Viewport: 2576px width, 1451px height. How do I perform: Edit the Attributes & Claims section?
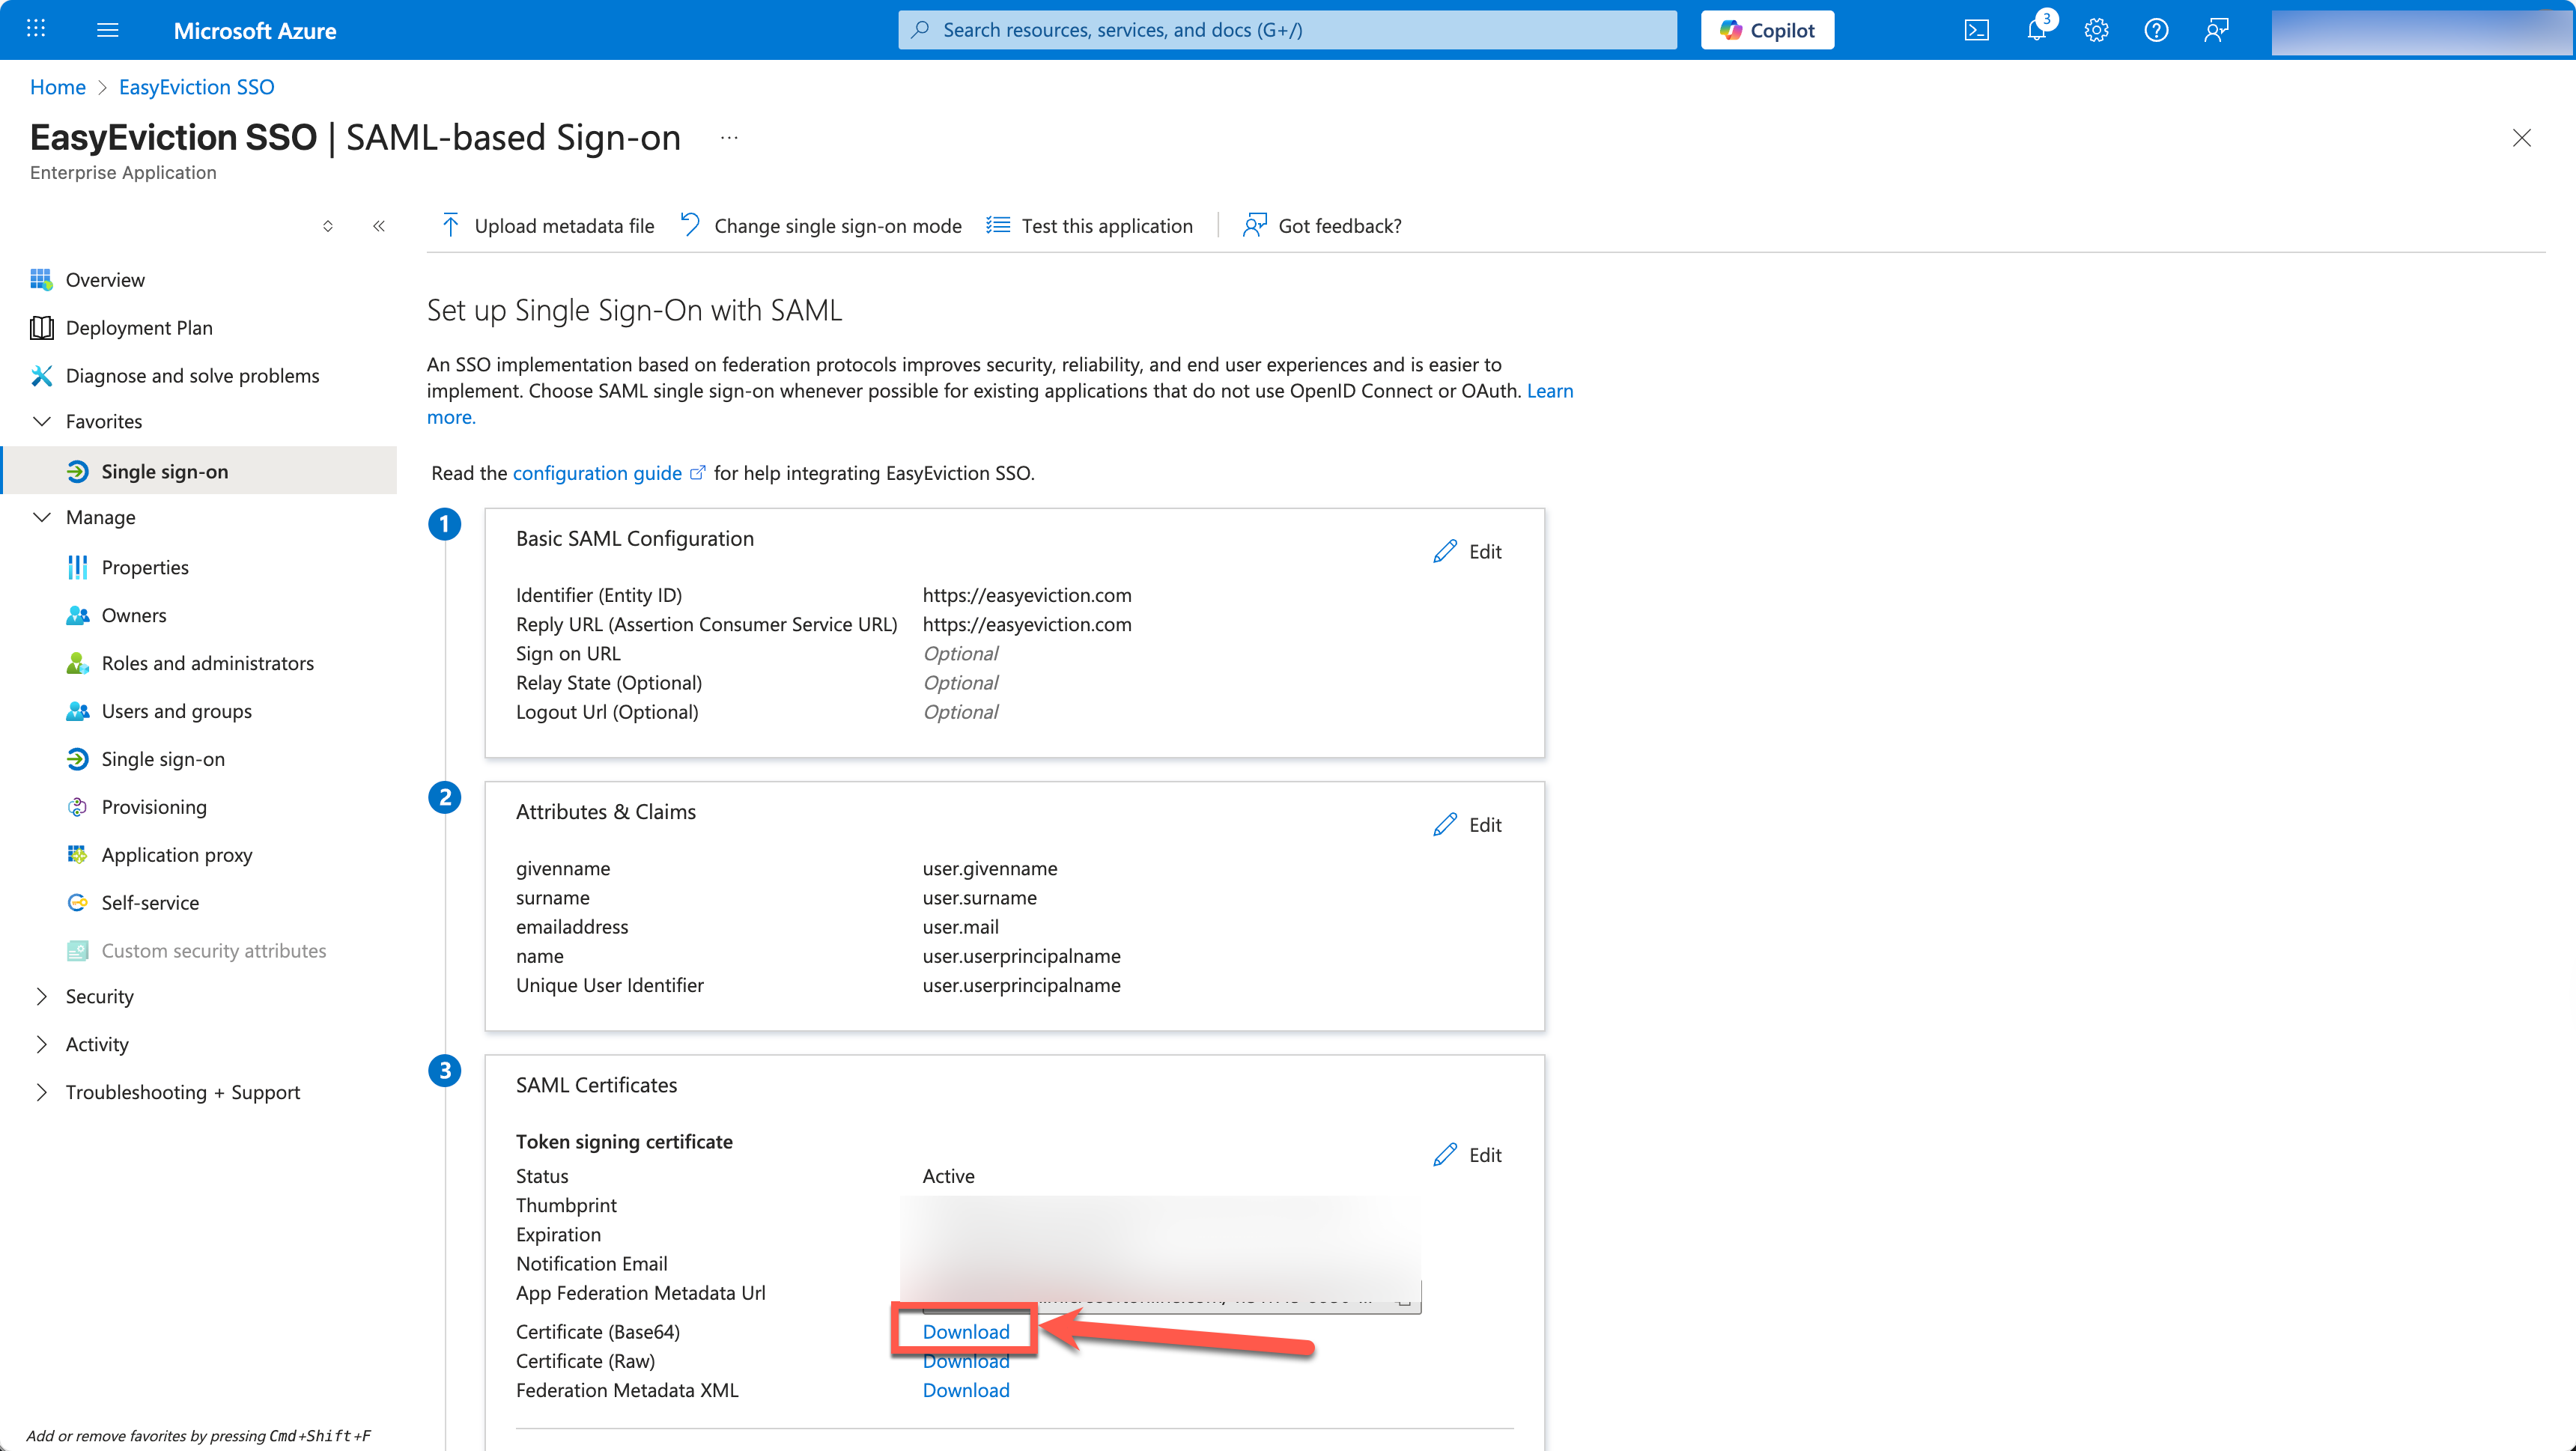click(x=1467, y=825)
